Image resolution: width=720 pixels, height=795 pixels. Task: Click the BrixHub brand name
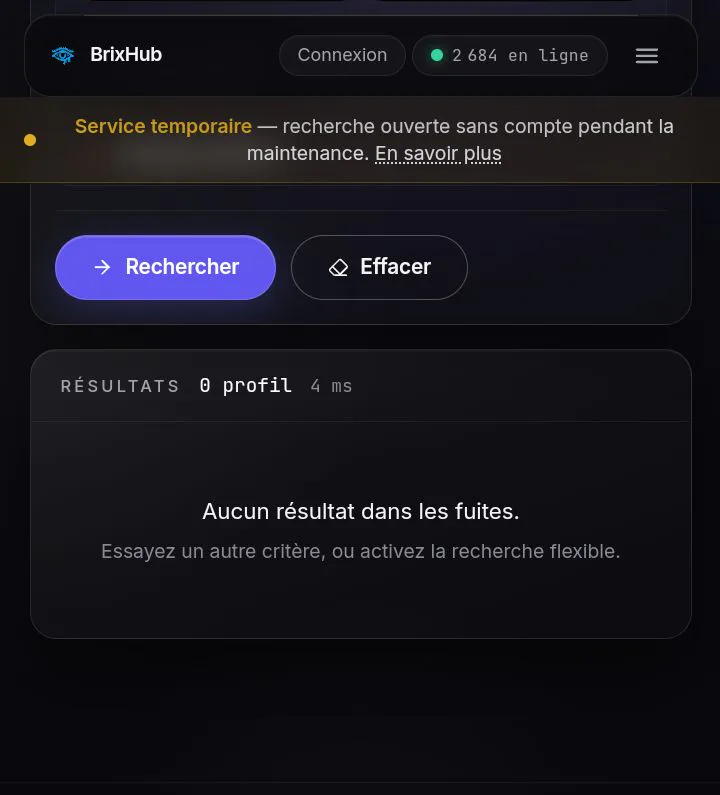click(x=126, y=55)
